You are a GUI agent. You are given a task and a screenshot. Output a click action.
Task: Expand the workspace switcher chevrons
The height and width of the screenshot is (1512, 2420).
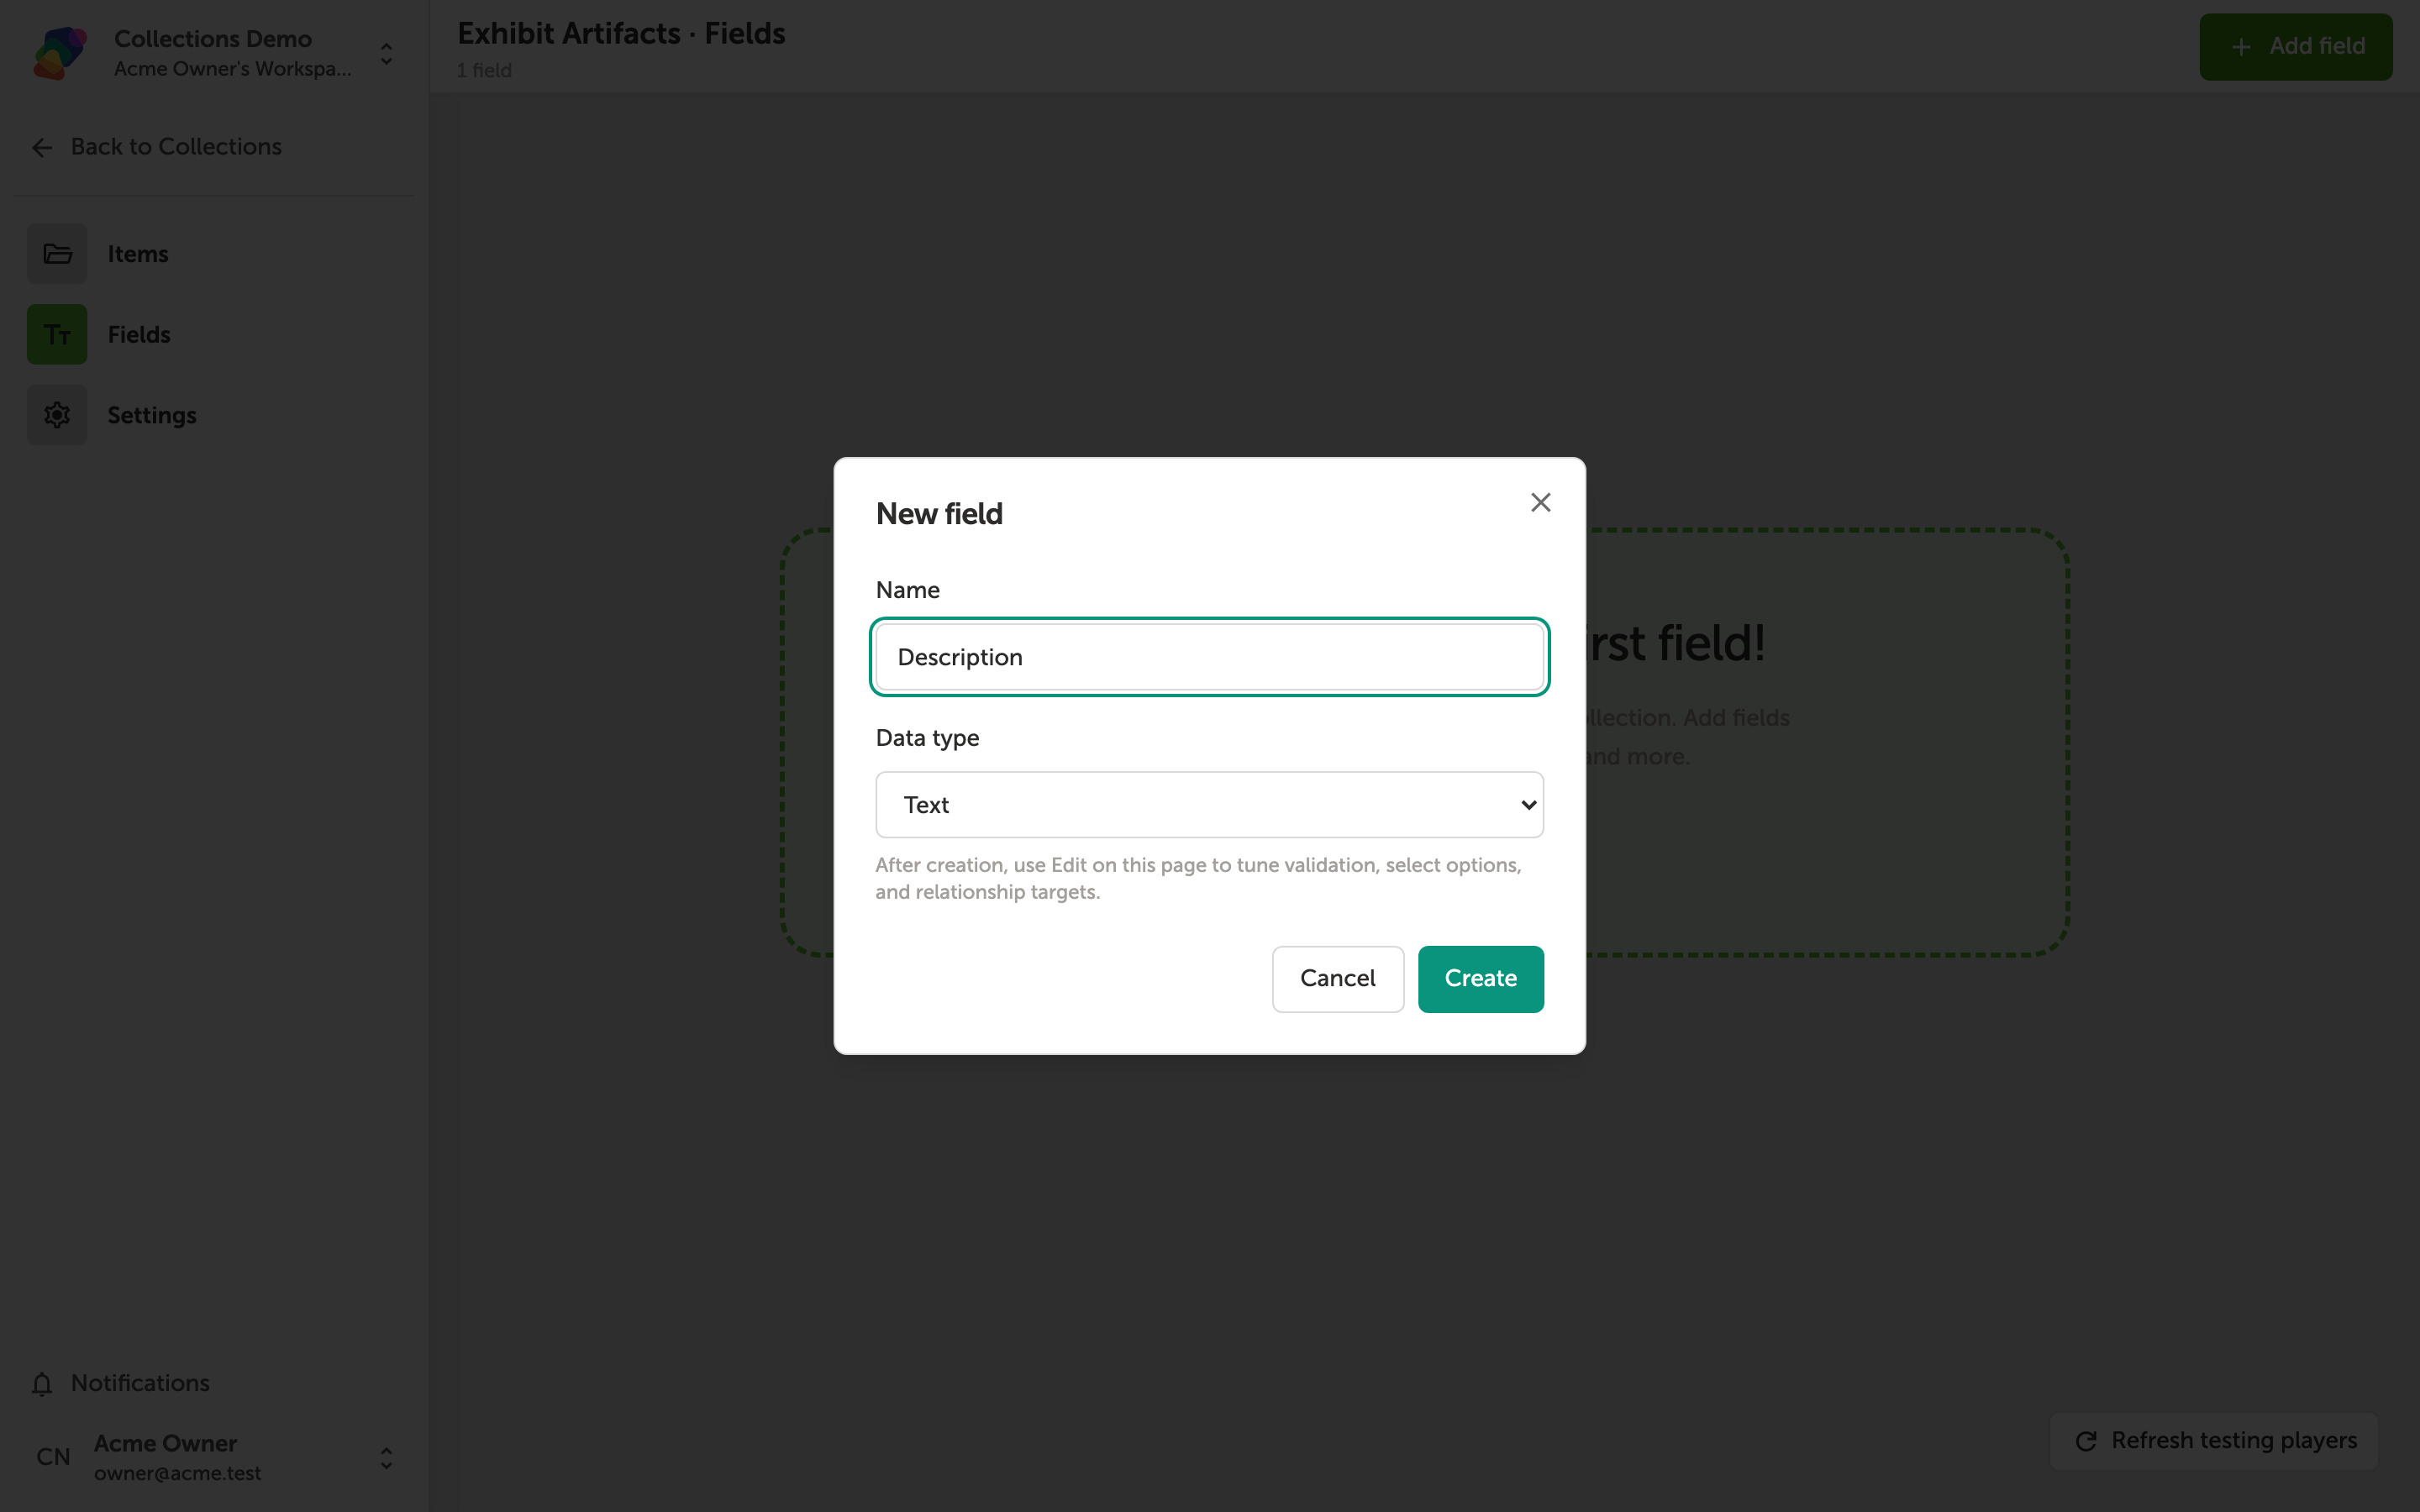coord(386,53)
